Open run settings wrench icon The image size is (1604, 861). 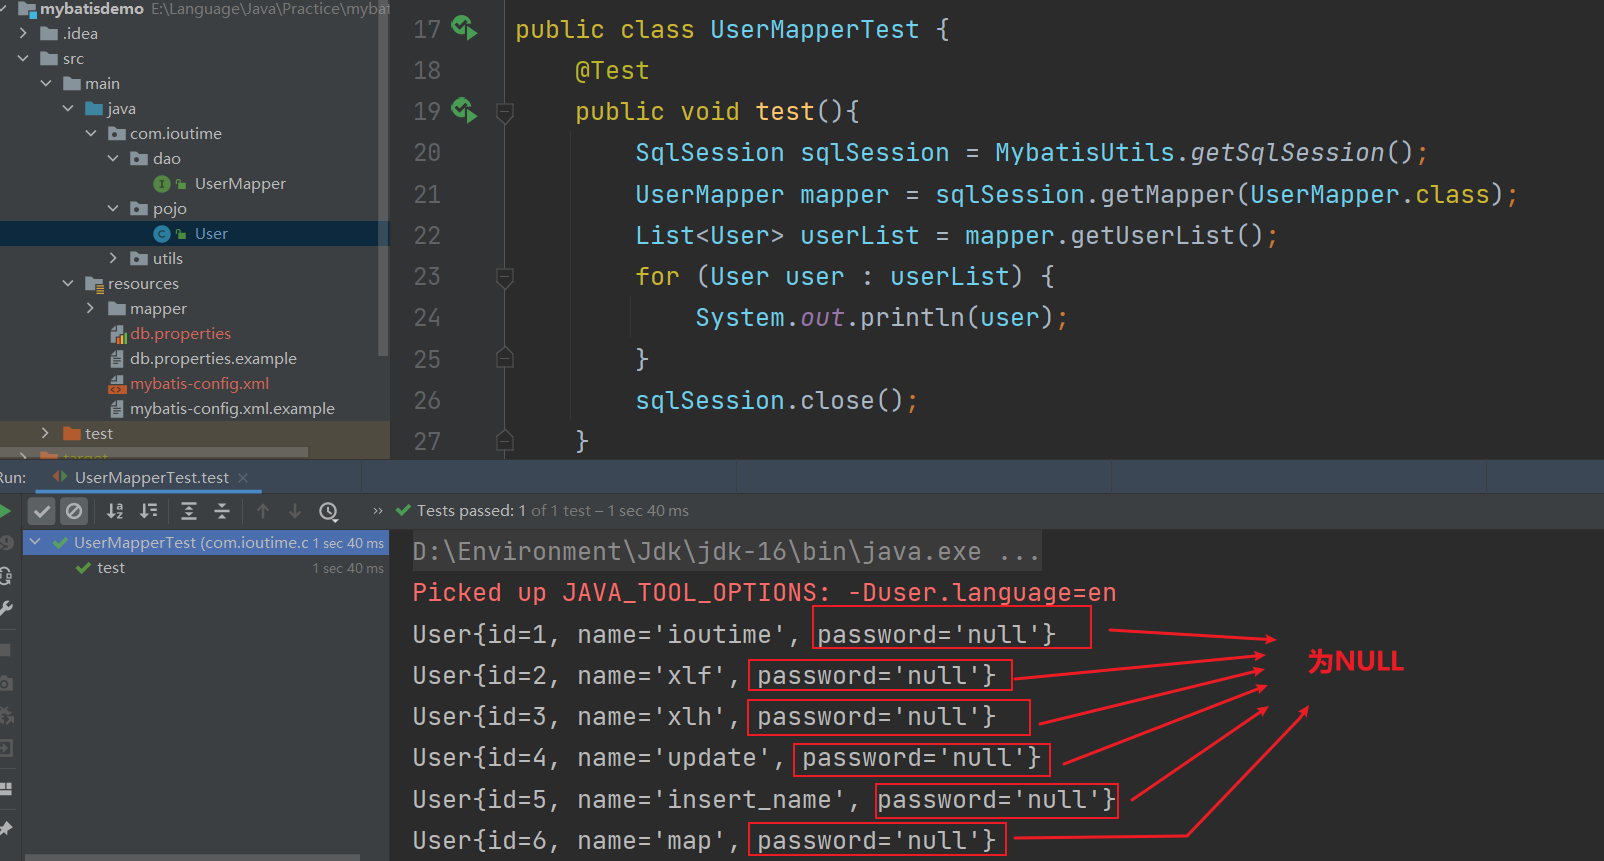pyautogui.click(x=6, y=608)
